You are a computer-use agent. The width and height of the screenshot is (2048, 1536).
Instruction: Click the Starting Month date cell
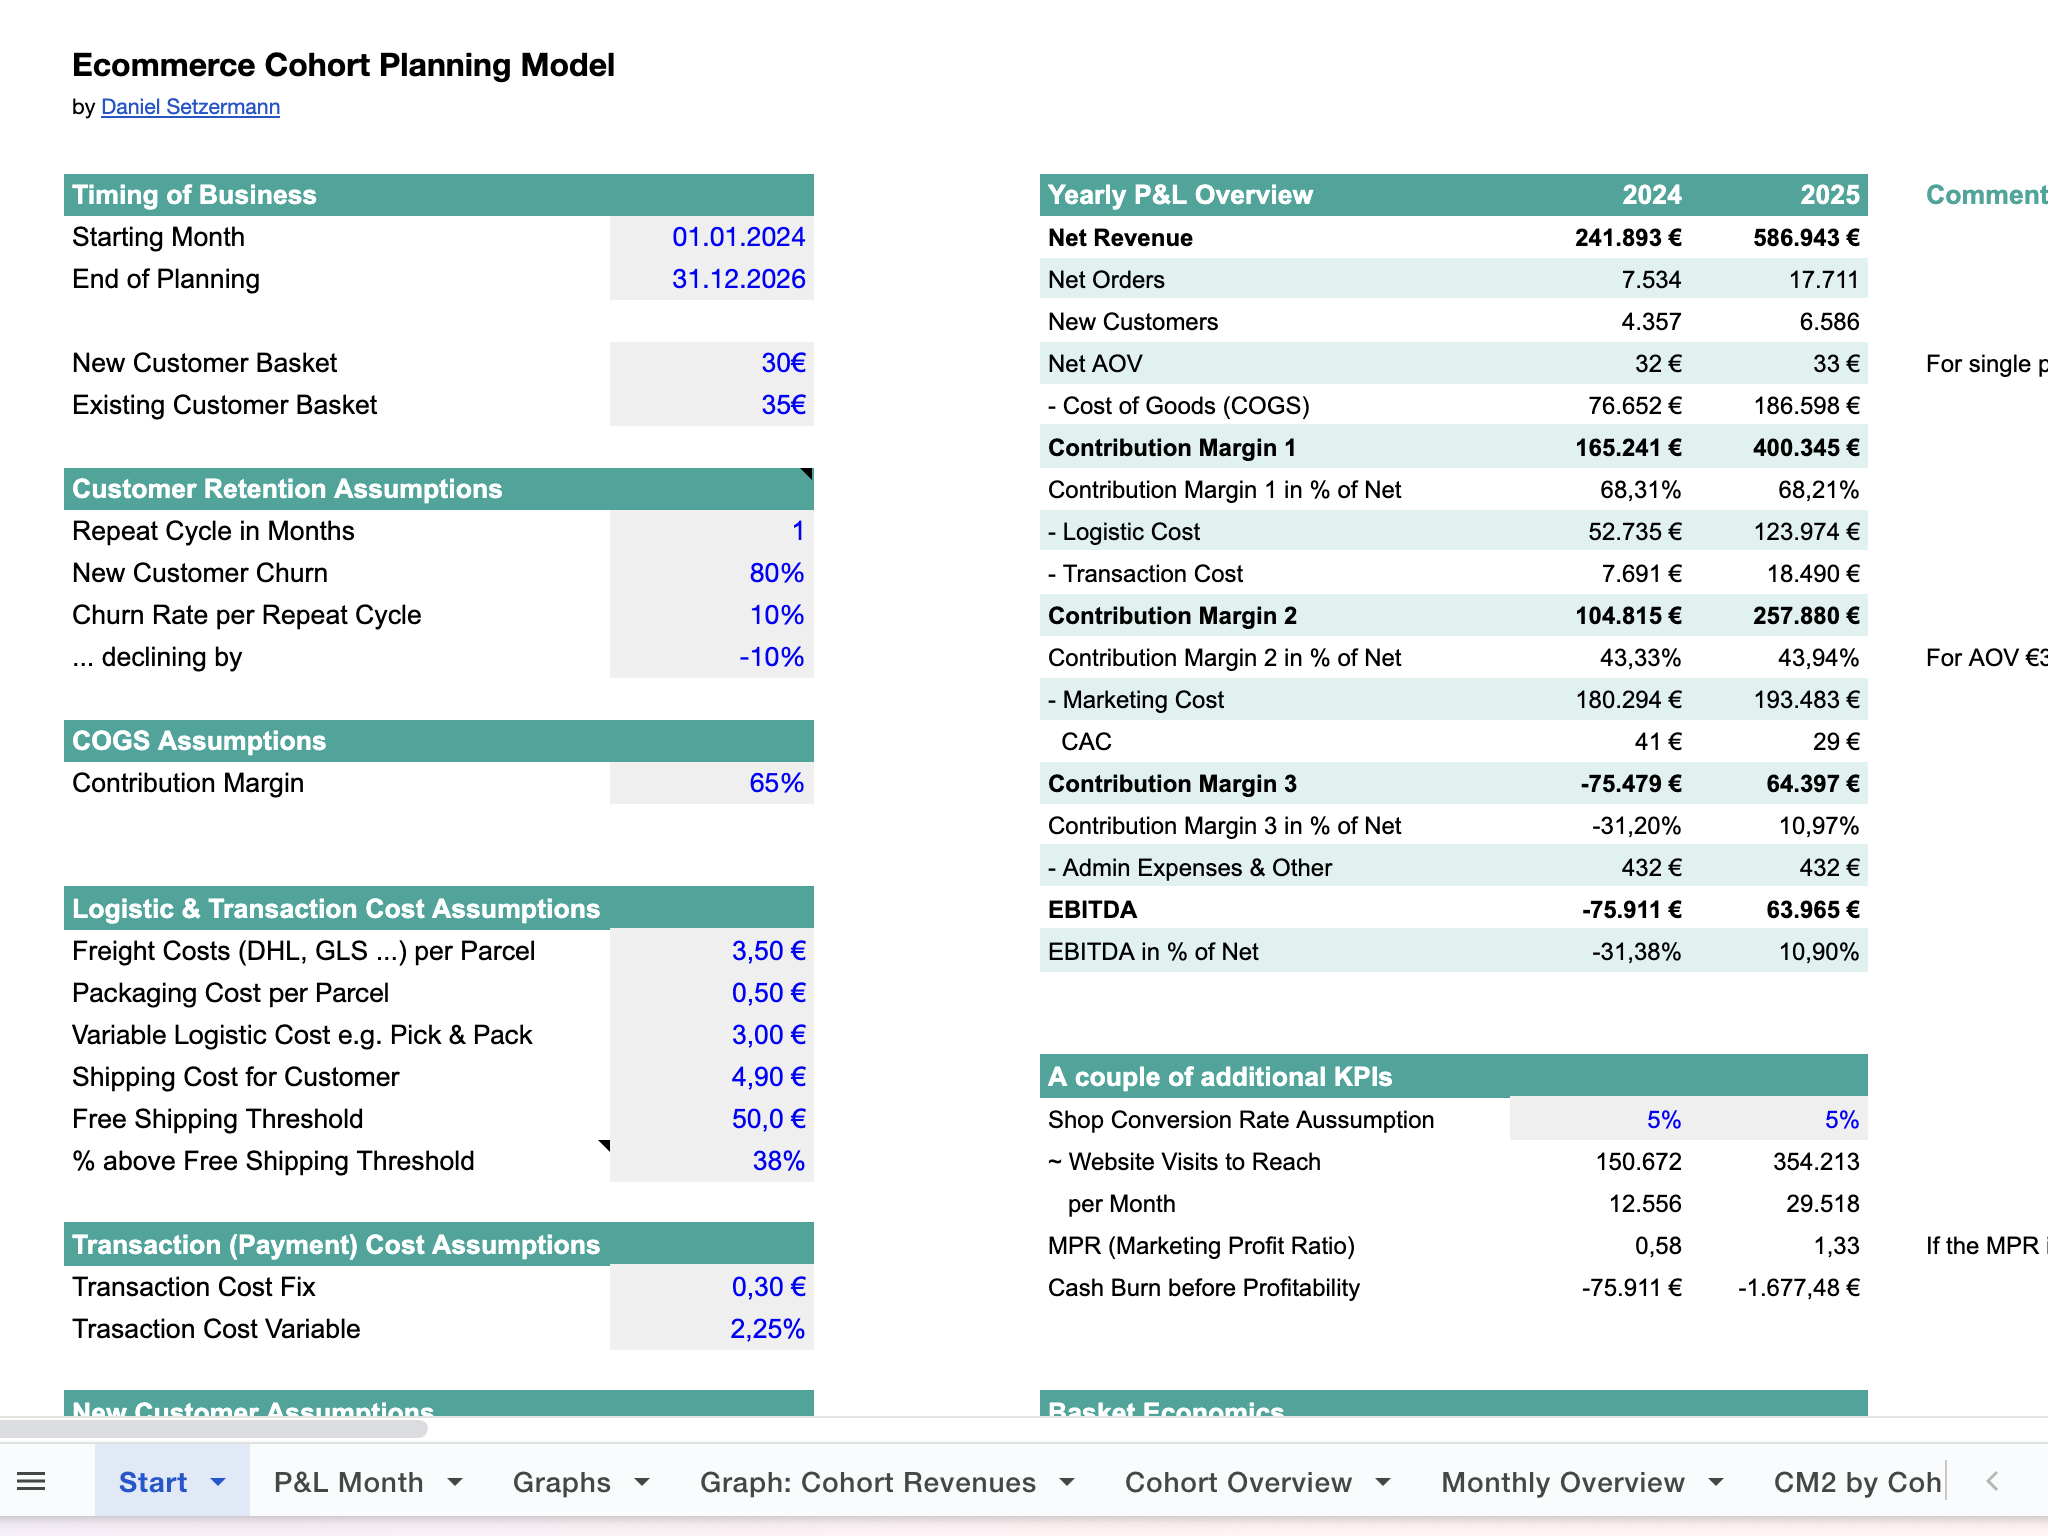[x=712, y=237]
